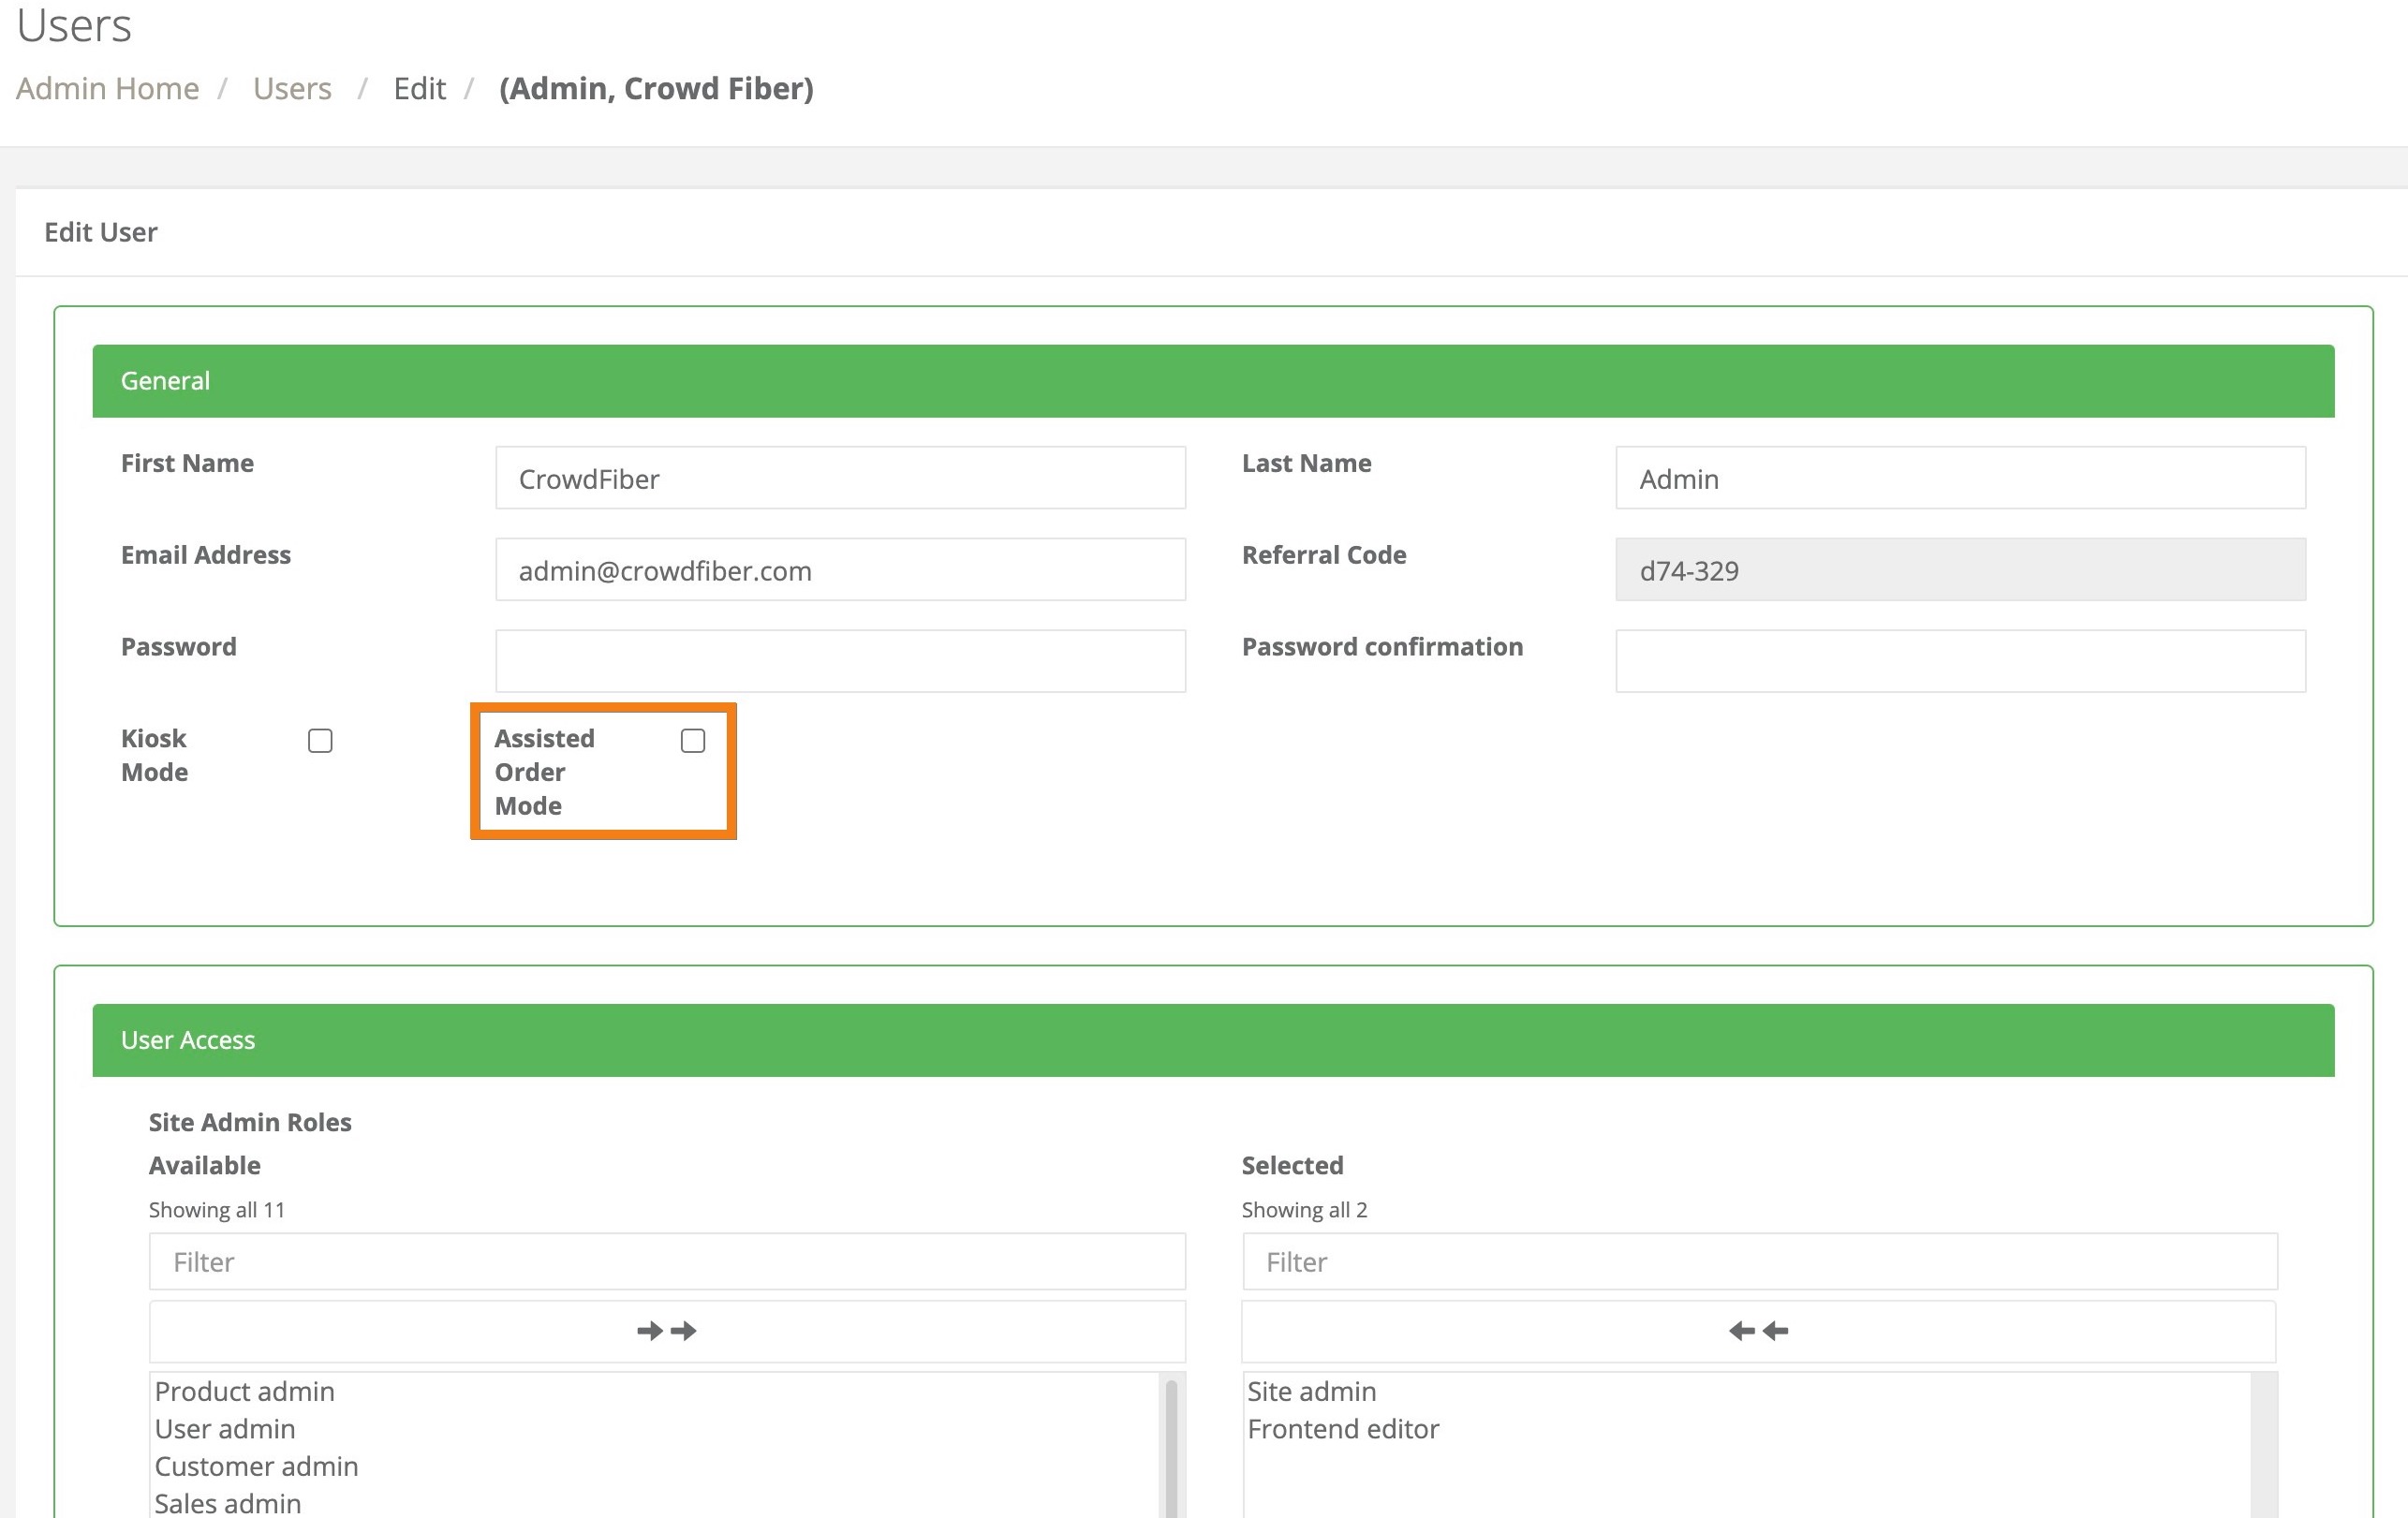Click the Filter box under Selected roles

click(1757, 1261)
